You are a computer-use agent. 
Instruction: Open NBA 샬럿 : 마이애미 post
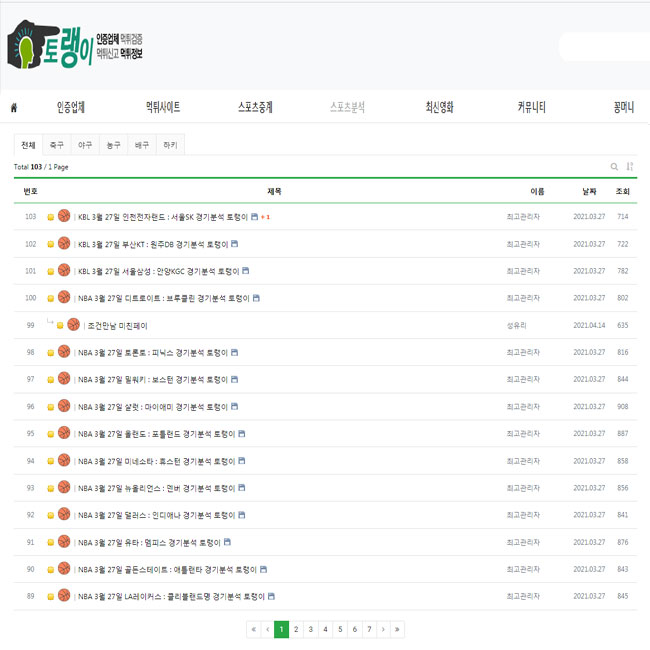coord(153,407)
